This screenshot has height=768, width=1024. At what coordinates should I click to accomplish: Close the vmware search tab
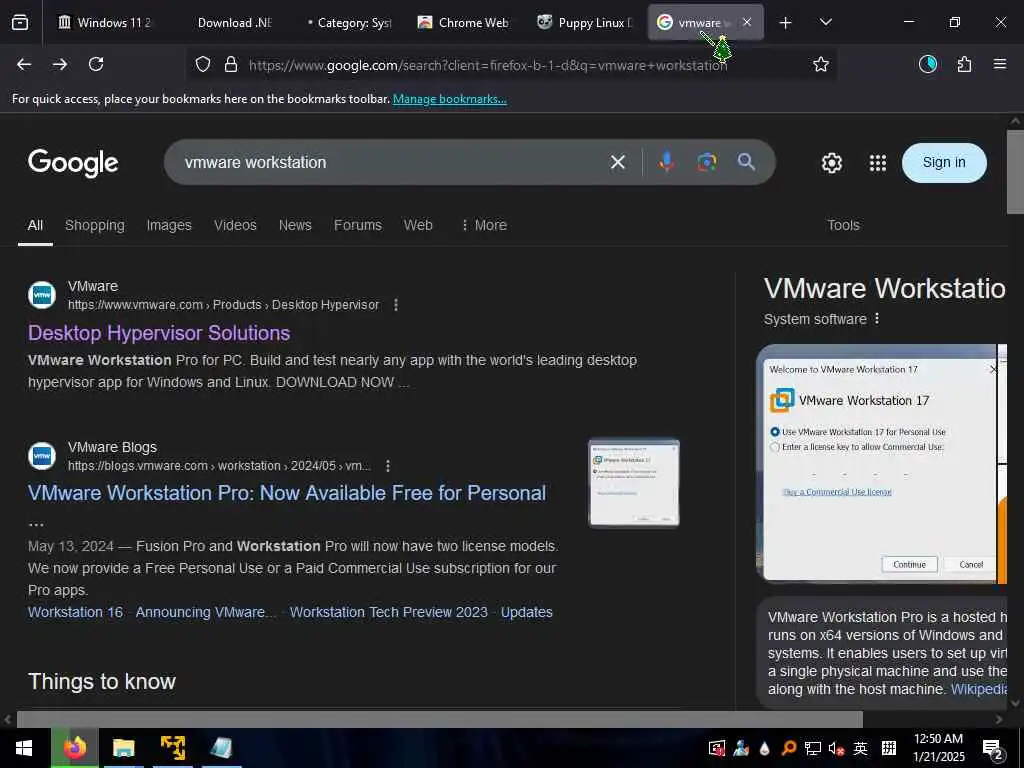747,23
